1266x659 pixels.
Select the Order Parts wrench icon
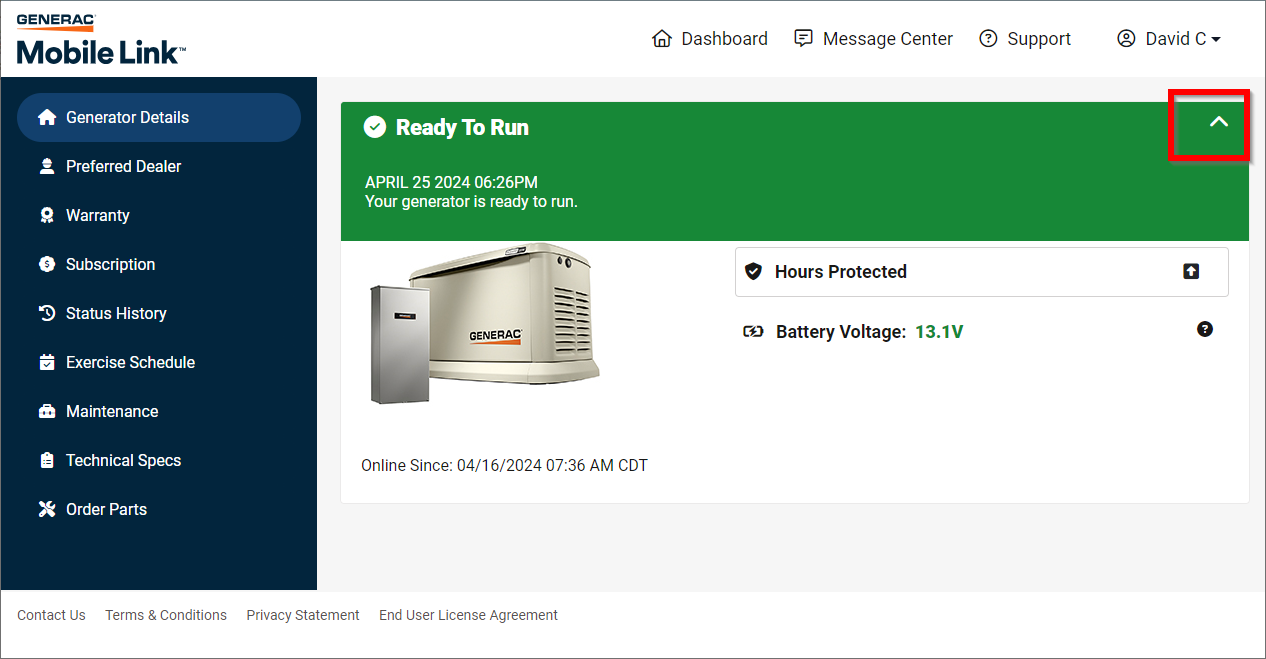(x=47, y=509)
